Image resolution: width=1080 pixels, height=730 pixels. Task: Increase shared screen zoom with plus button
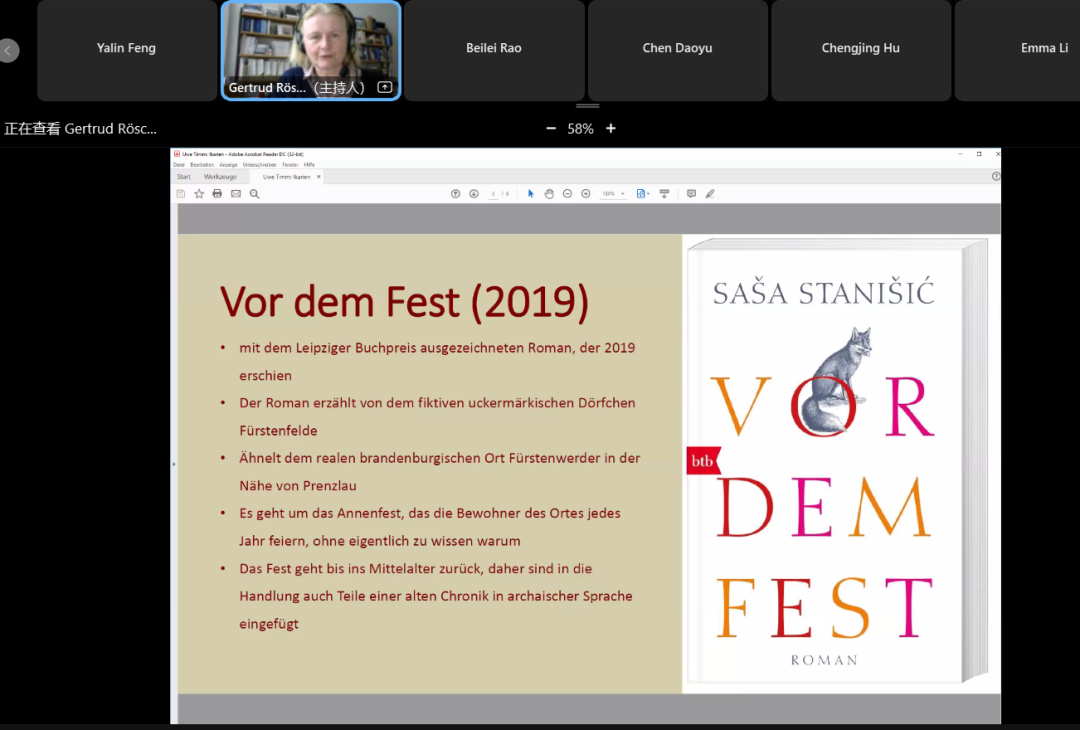click(611, 129)
